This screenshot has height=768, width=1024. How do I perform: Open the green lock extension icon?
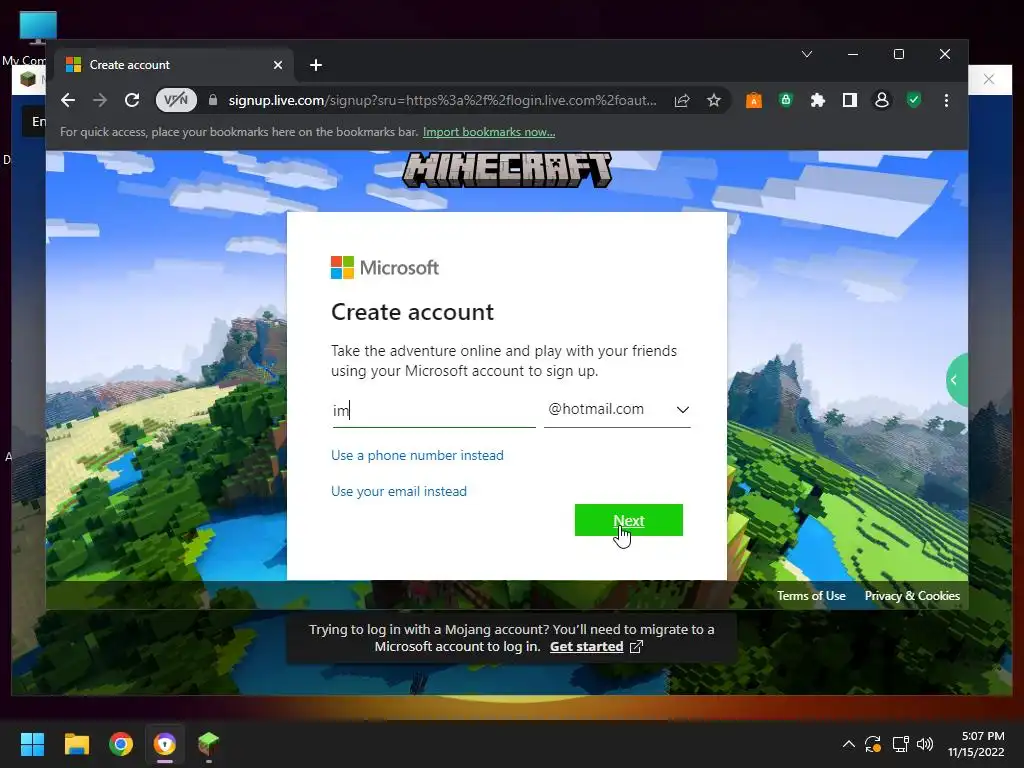(x=786, y=100)
